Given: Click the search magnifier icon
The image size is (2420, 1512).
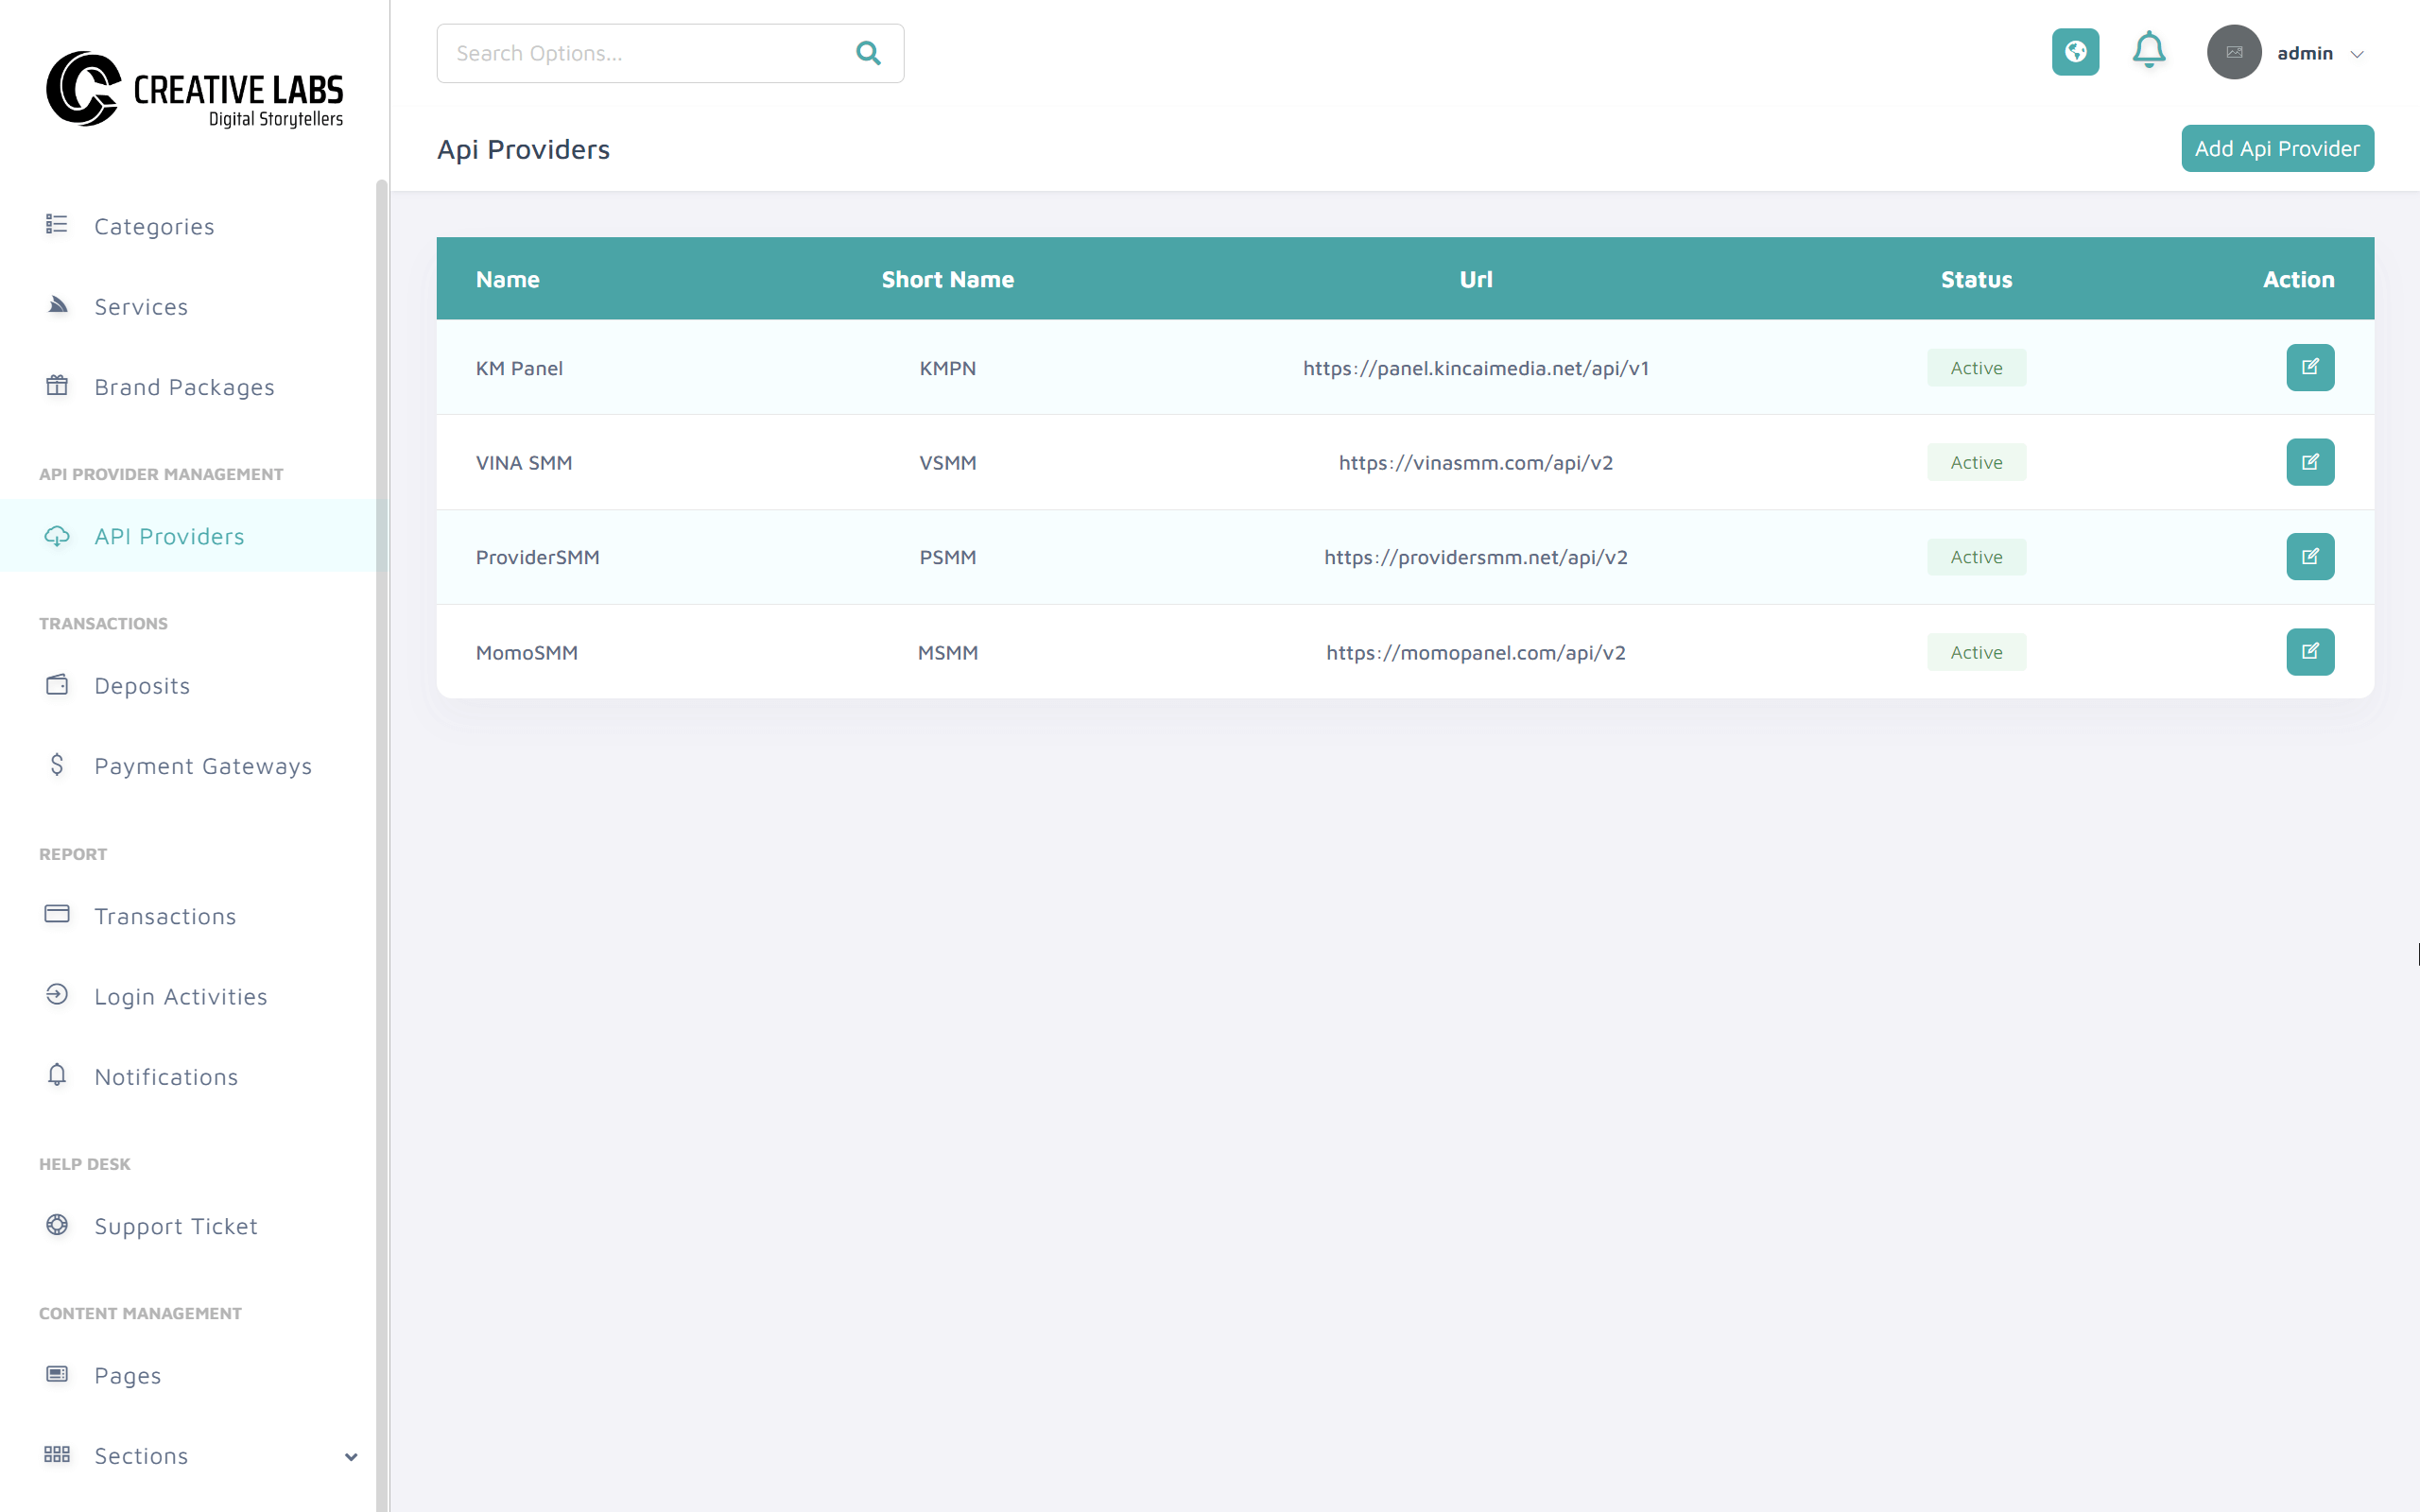Looking at the screenshot, I should pos(866,53).
